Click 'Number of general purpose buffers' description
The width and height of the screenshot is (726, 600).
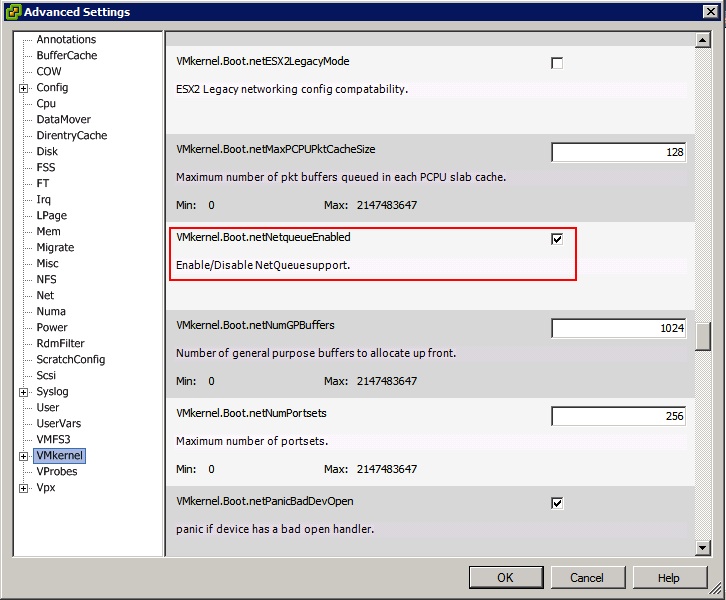tap(316, 353)
